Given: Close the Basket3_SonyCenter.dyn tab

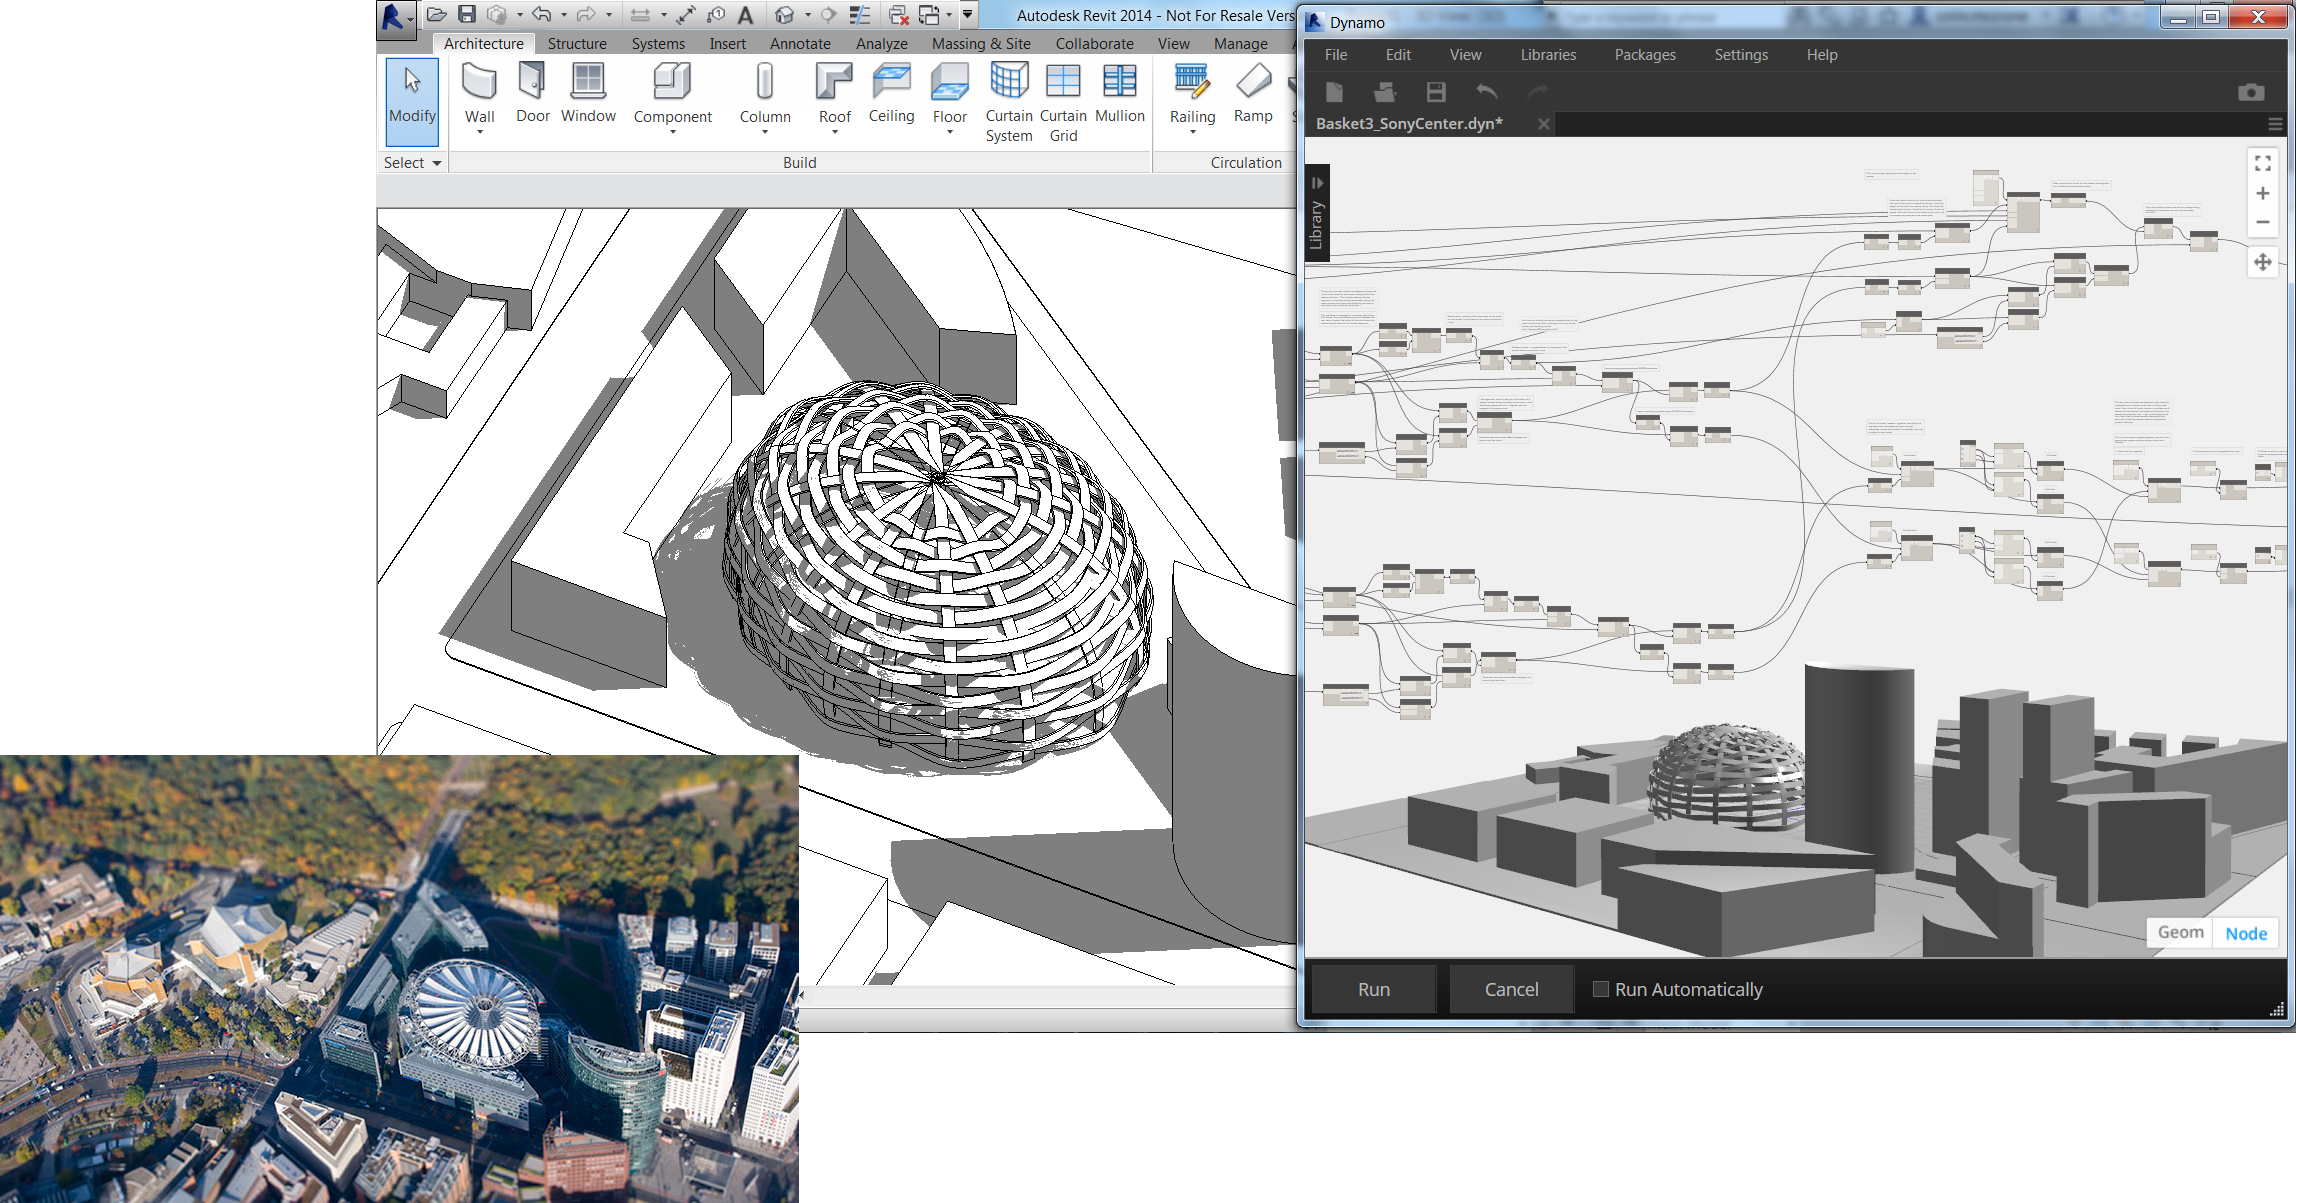Looking at the screenshot, I should 1543,124.
